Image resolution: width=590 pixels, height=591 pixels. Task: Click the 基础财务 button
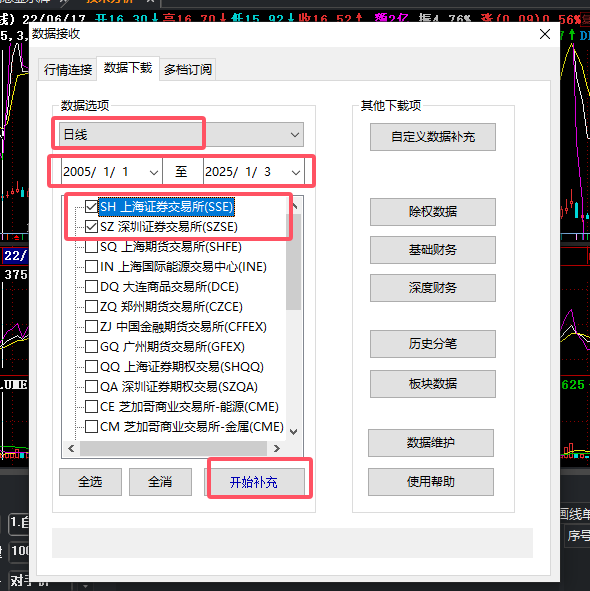pos(433,250)
